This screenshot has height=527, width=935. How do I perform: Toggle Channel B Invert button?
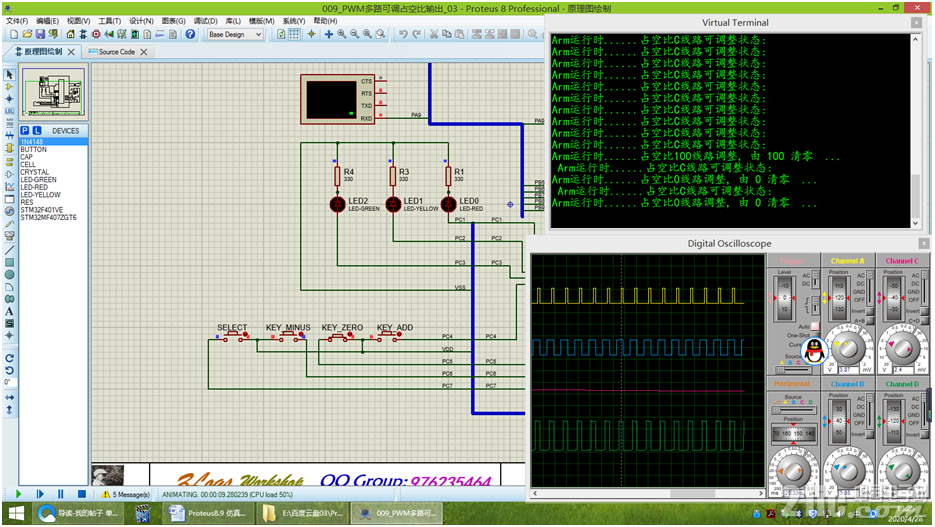[869, 434]
